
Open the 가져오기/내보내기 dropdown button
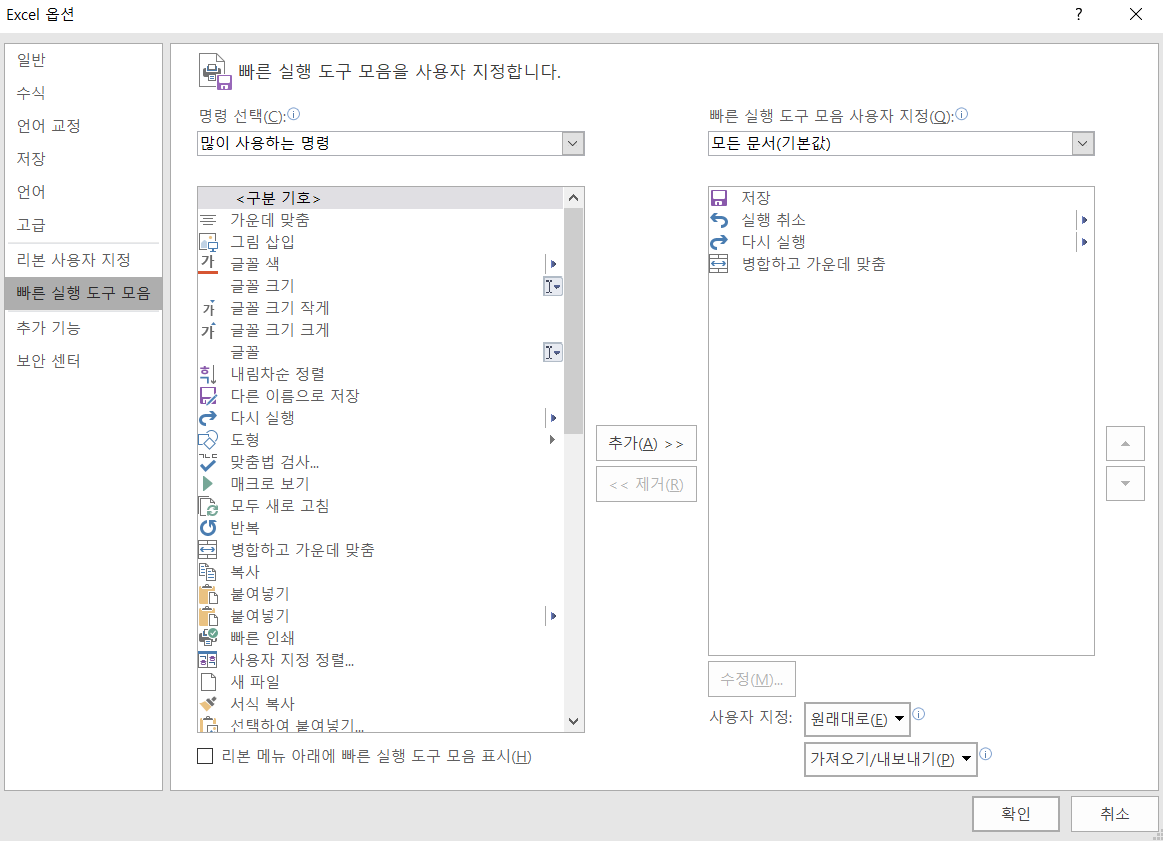(x=890, y=759)
